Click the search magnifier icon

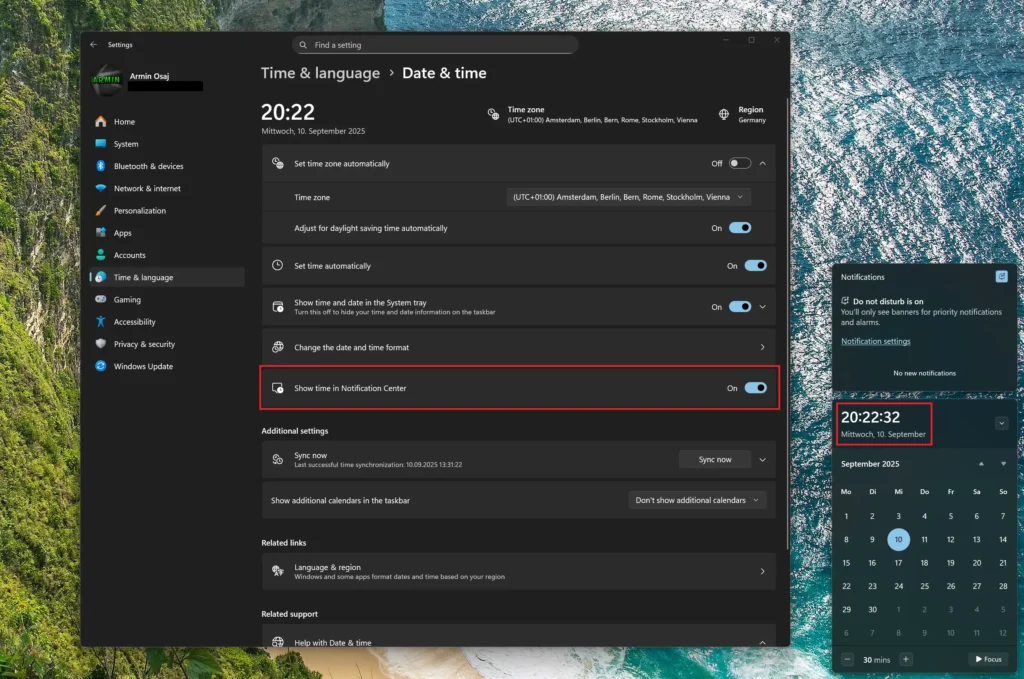(x=303, y=45)
